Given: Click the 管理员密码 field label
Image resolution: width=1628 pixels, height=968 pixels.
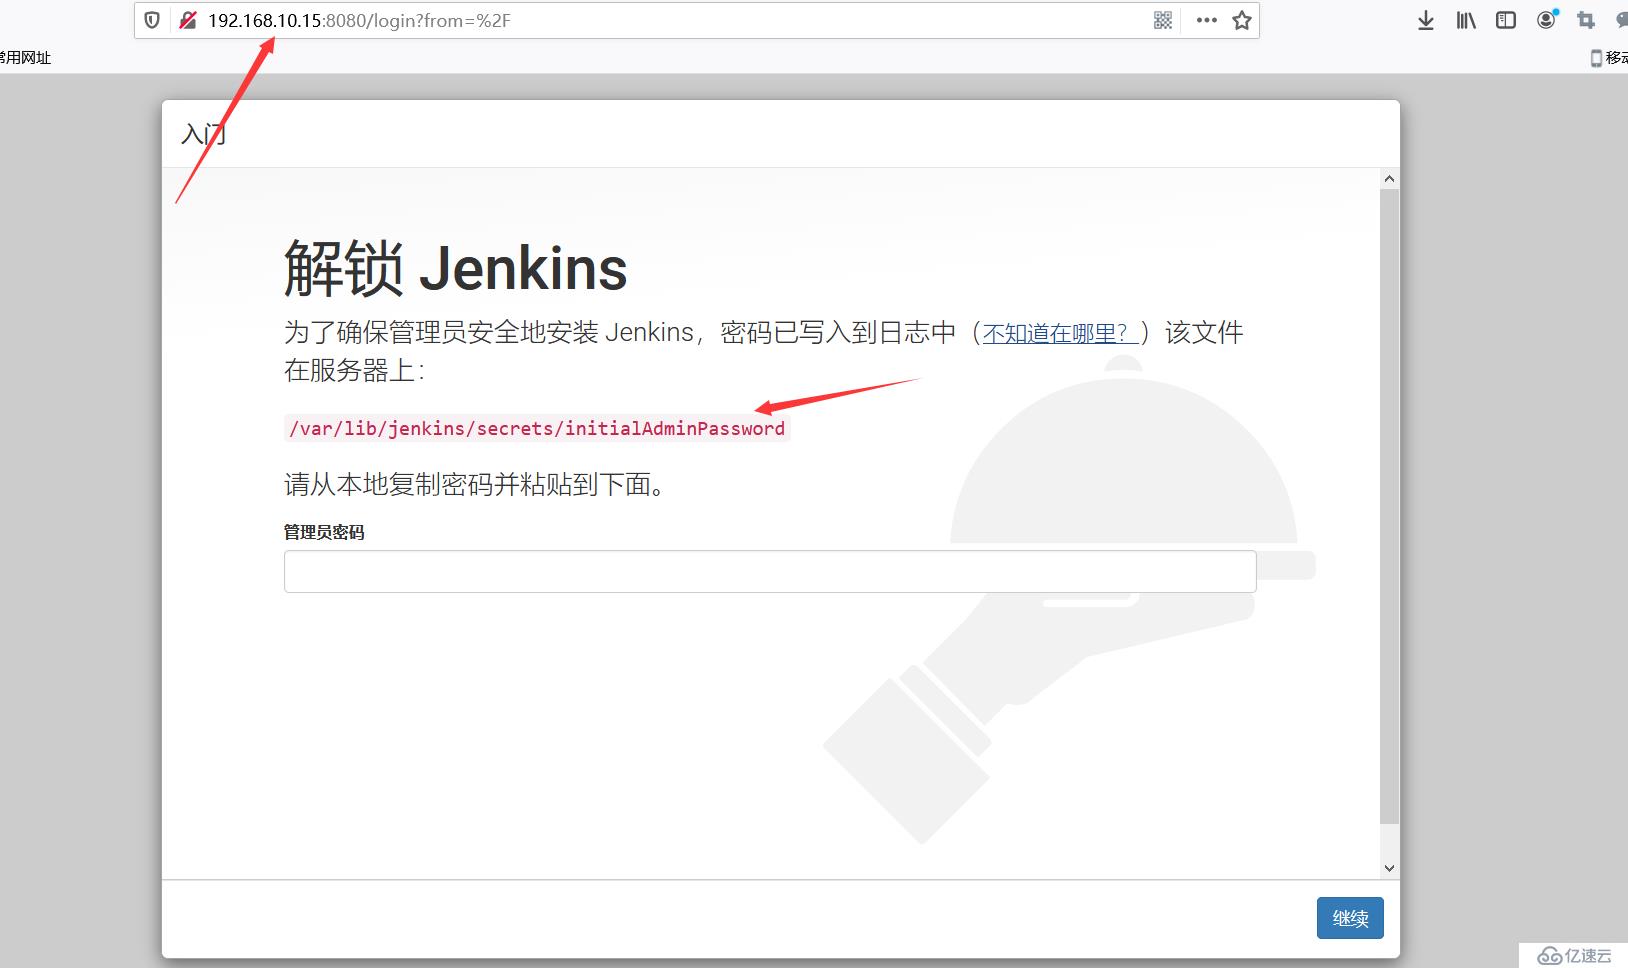Looking at the screenshot, I should [x=324, y=532].
